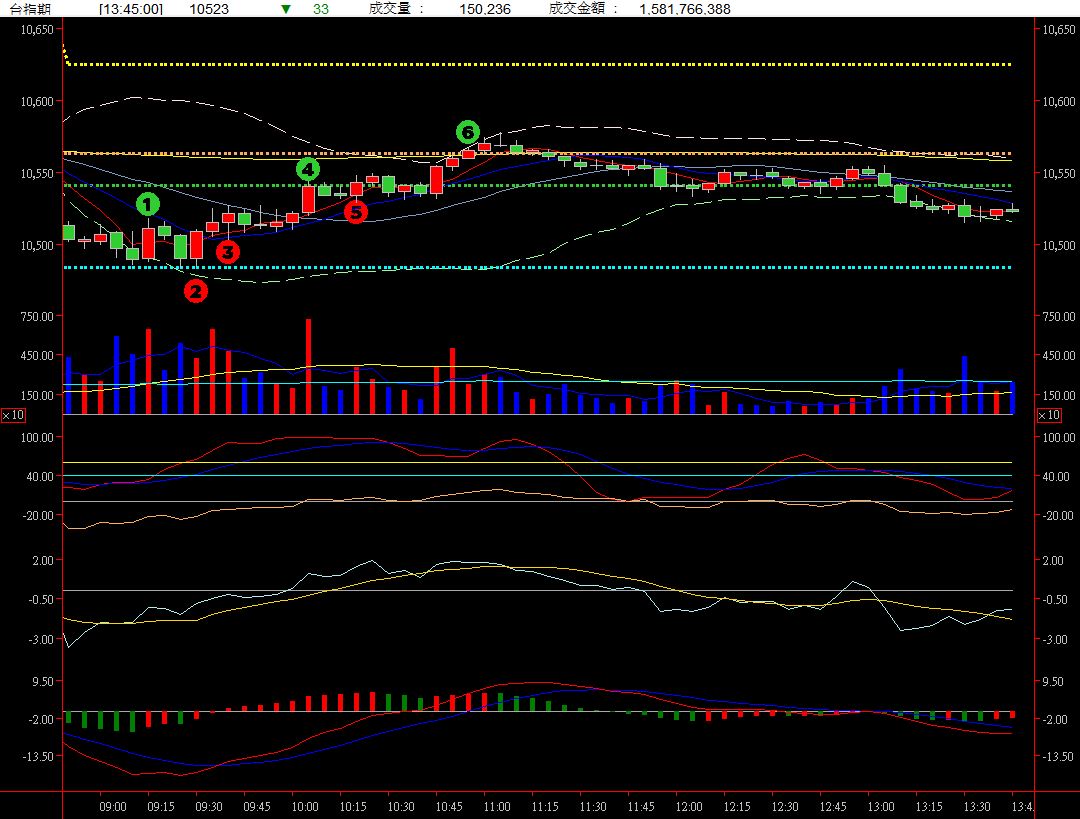Image resolution: width=1080 pixels, height=819 pixels.
Task: Select green marker 6 near the price peak
Action: pyautogui.click(x=468, y=132)
